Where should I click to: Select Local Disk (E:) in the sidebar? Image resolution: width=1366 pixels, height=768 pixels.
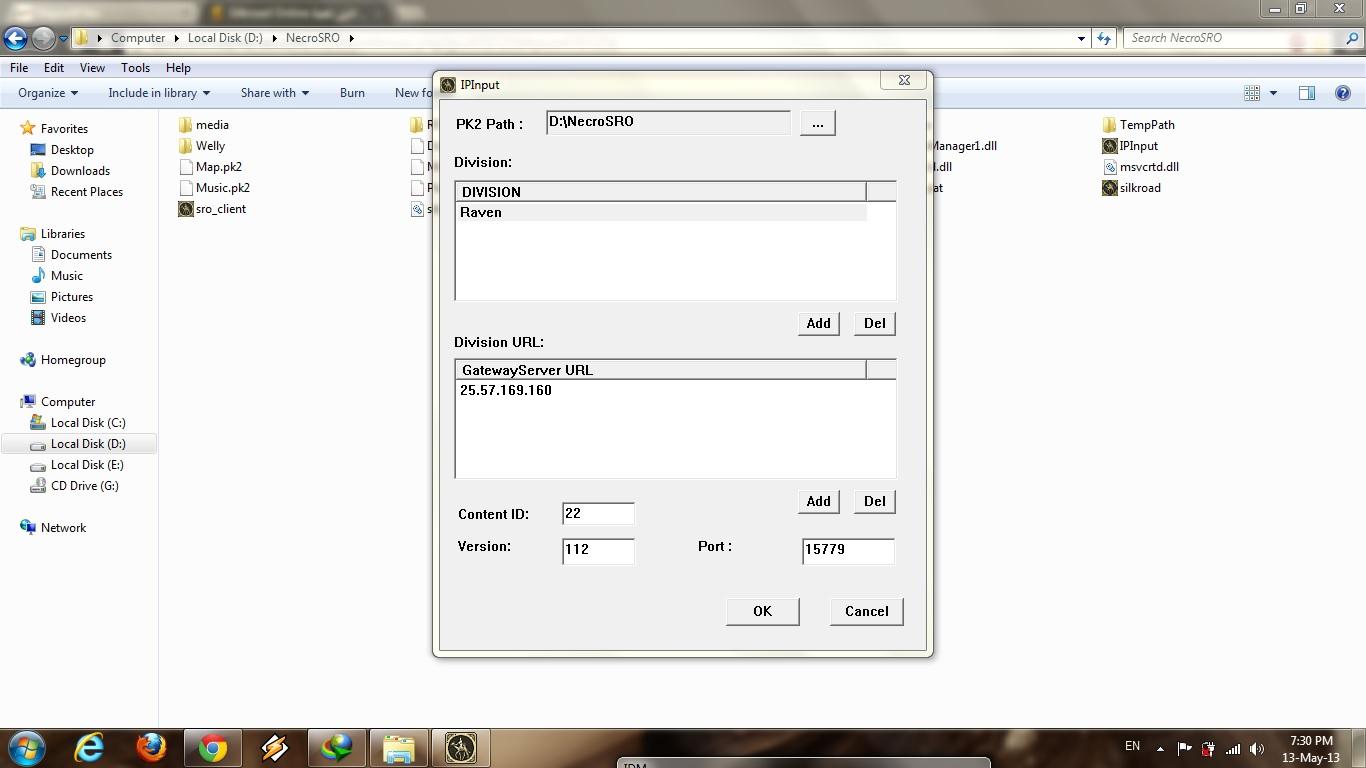(x=77, y=465)
